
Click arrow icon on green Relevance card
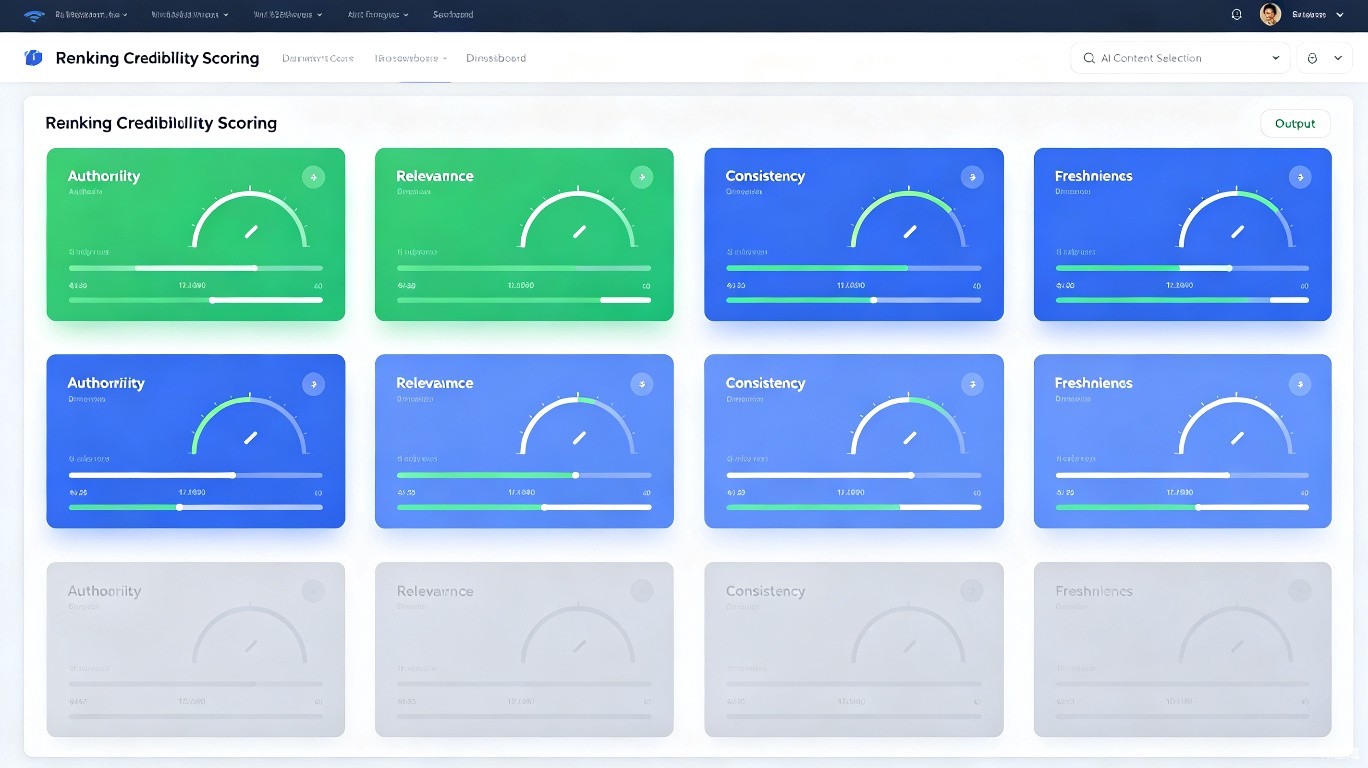tap(641, 177)
